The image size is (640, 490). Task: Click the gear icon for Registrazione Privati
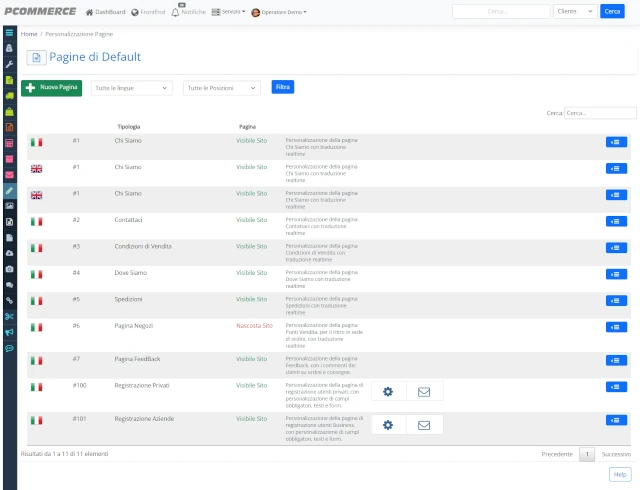[x=388, y=392]
